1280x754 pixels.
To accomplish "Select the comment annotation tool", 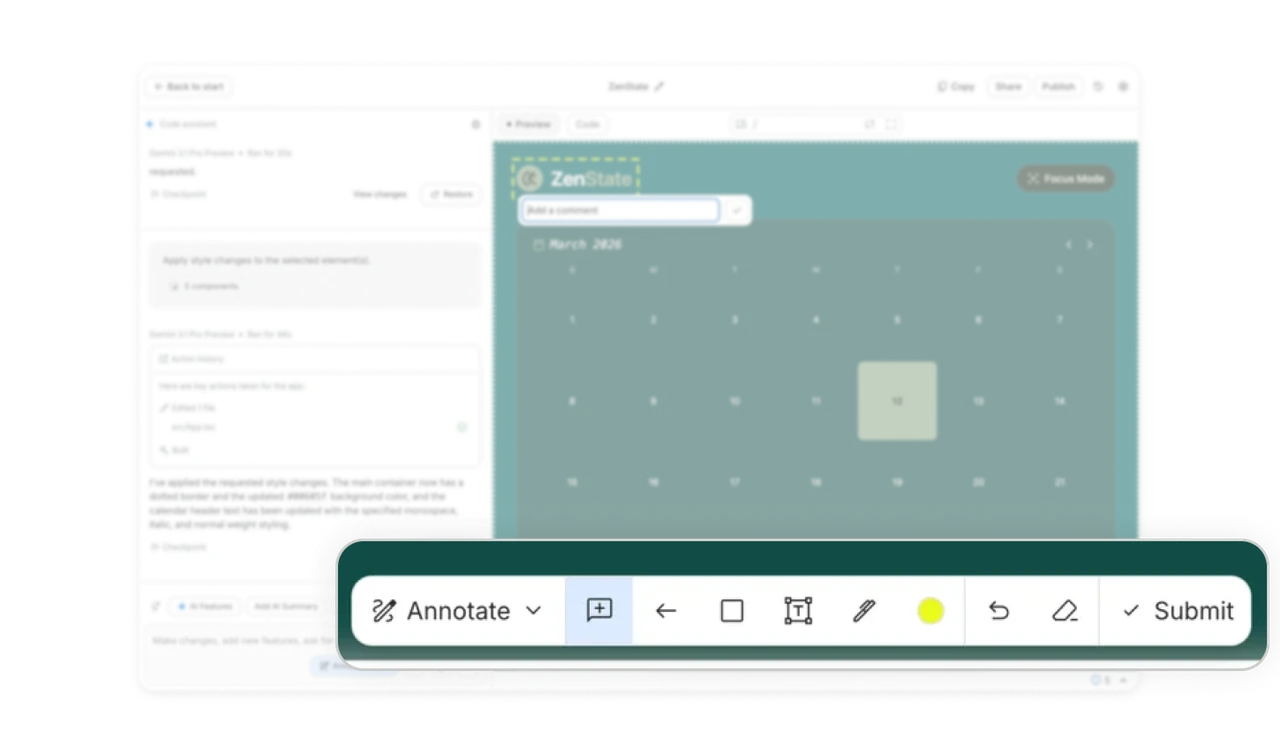I will [598, 610].
